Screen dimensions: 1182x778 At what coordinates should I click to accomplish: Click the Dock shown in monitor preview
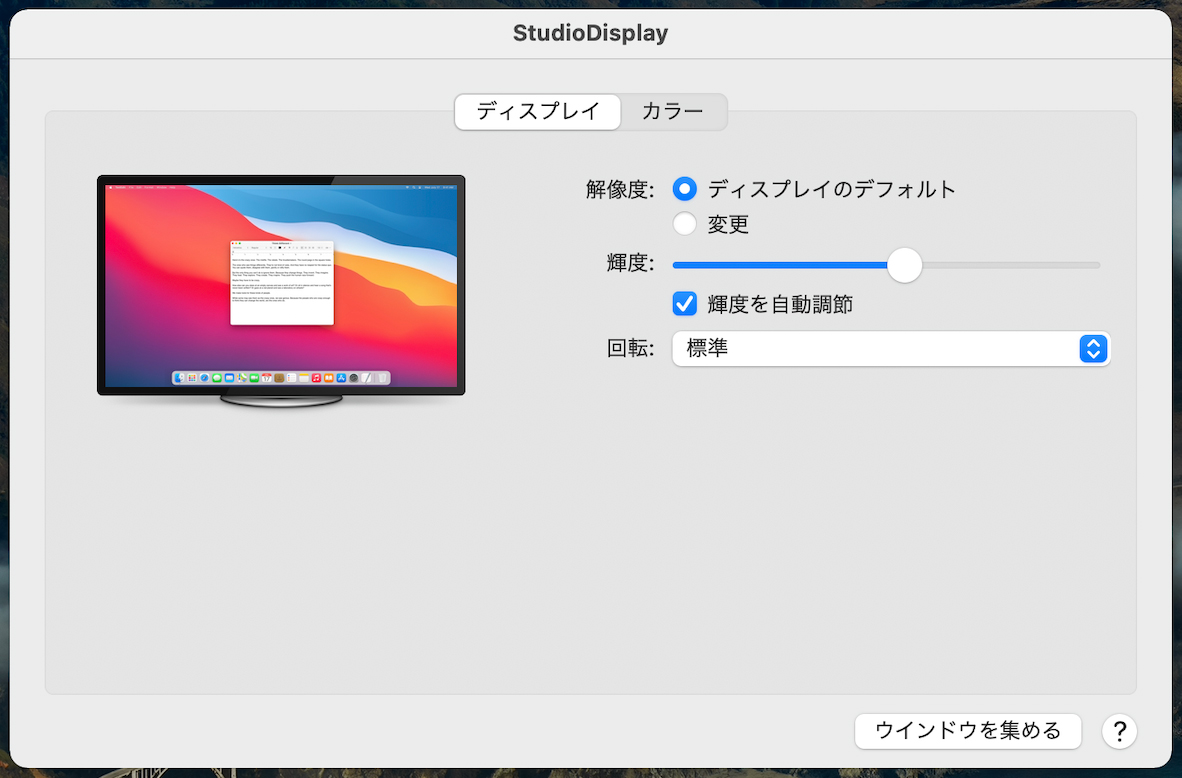click(x=281, y=378)
